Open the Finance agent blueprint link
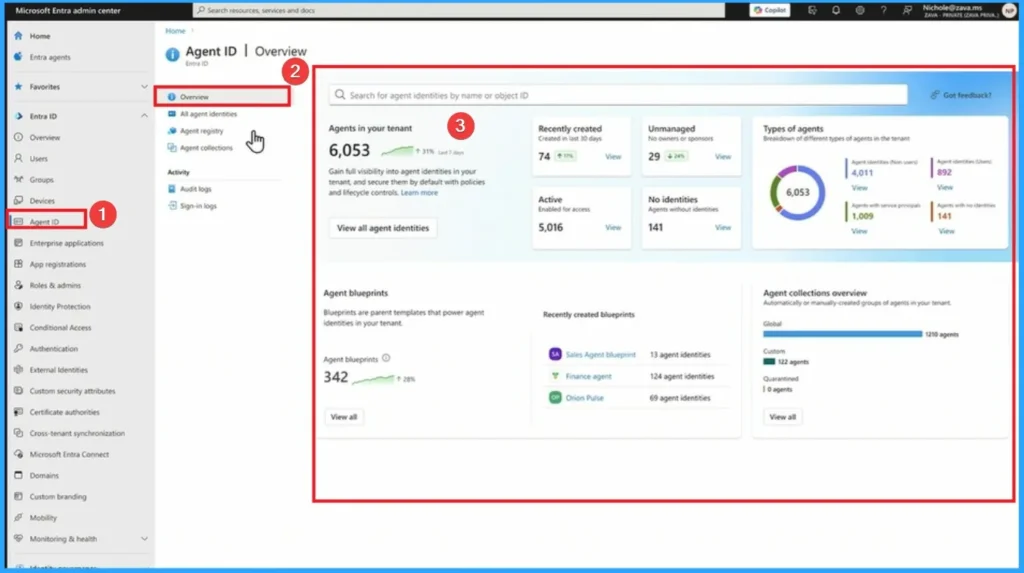Viewport: 1024px width, 573px height. [x=588, y=376]
